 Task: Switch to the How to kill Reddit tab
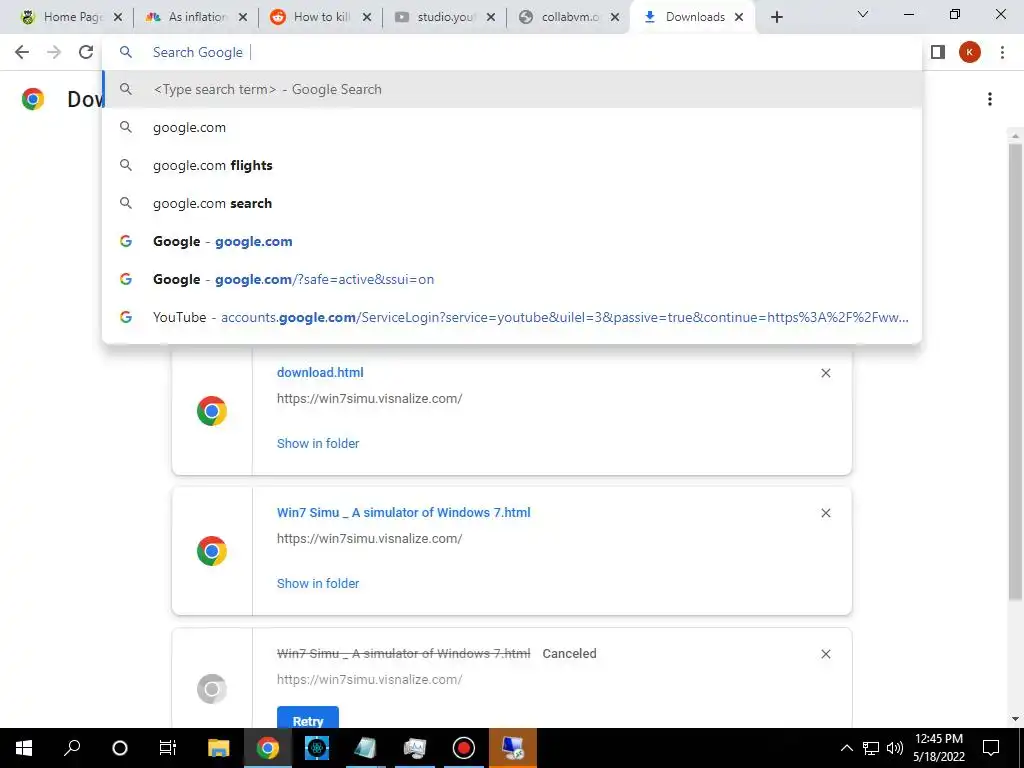point(313,17)
